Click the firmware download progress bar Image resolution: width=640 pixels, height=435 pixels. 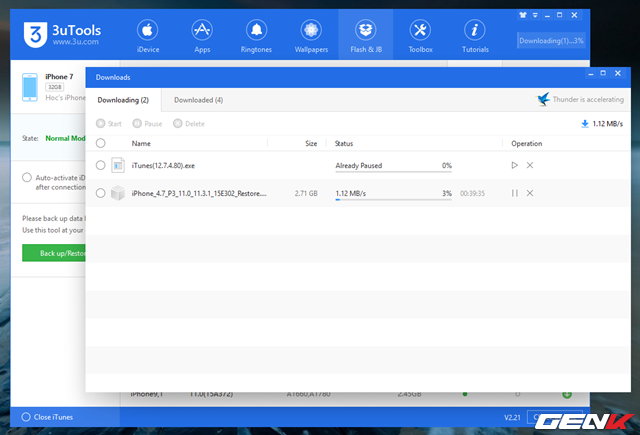point(393,200)
